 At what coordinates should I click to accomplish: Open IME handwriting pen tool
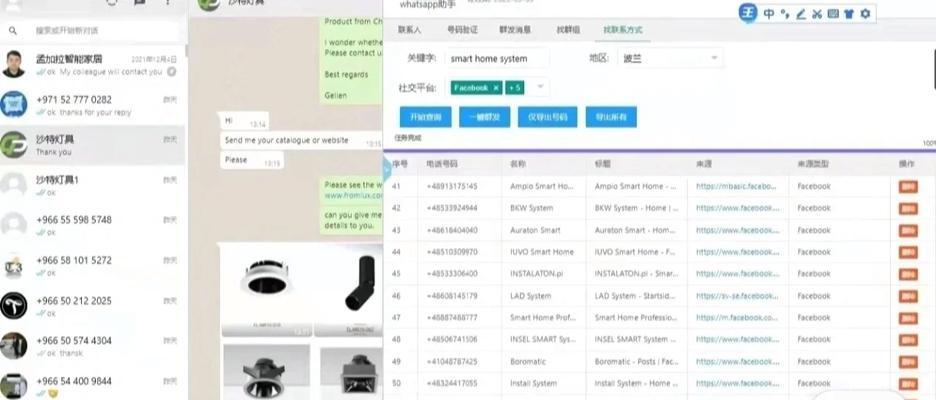coord(801,14)
